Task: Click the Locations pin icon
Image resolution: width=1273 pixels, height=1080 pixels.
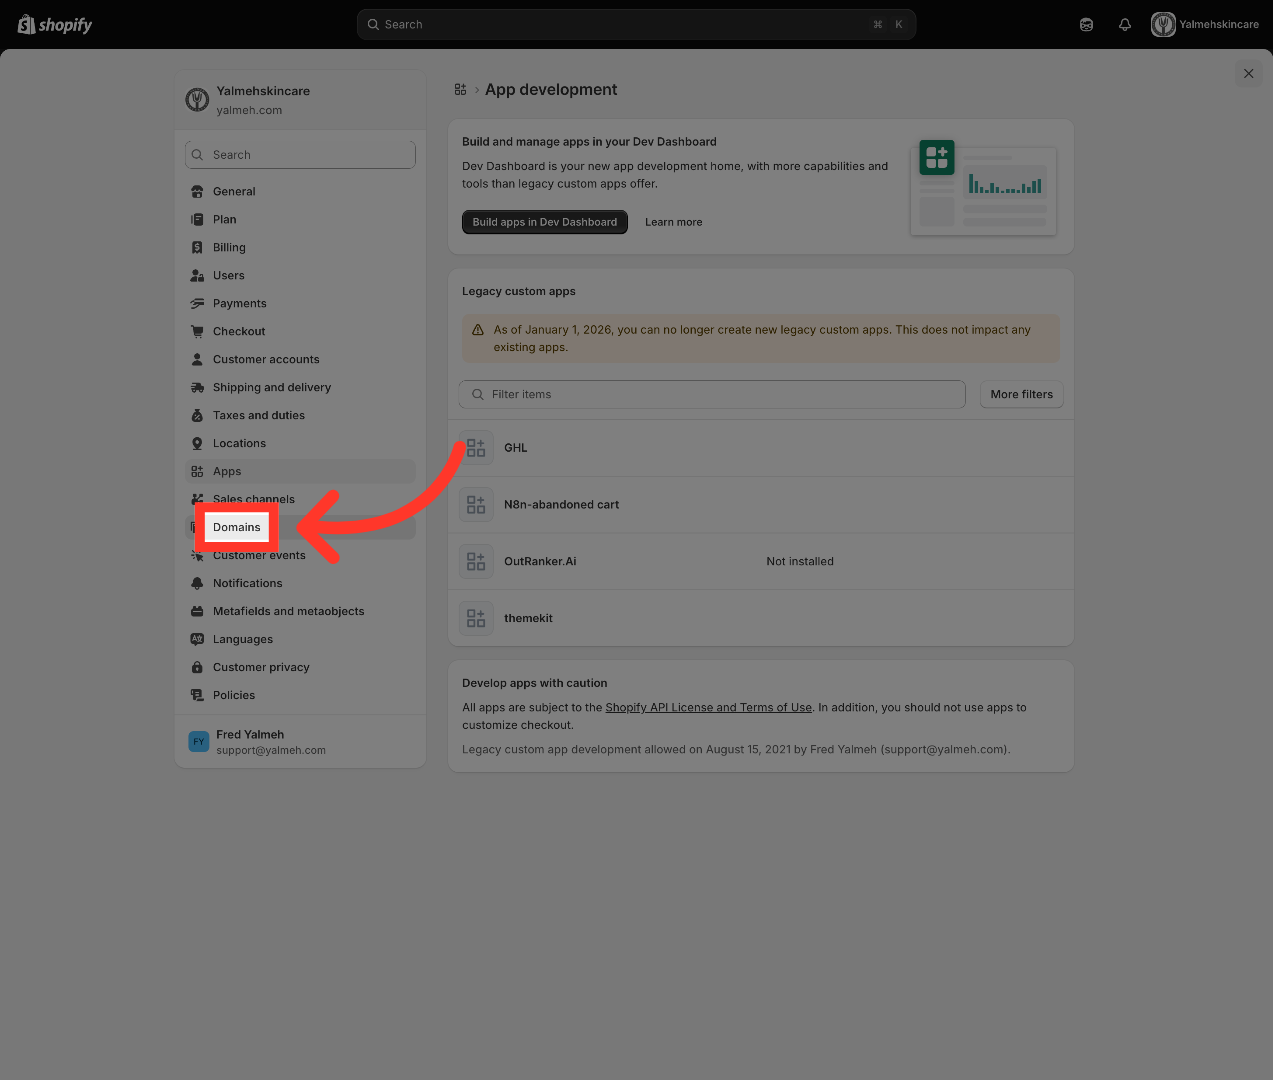Action: (197, 443)
